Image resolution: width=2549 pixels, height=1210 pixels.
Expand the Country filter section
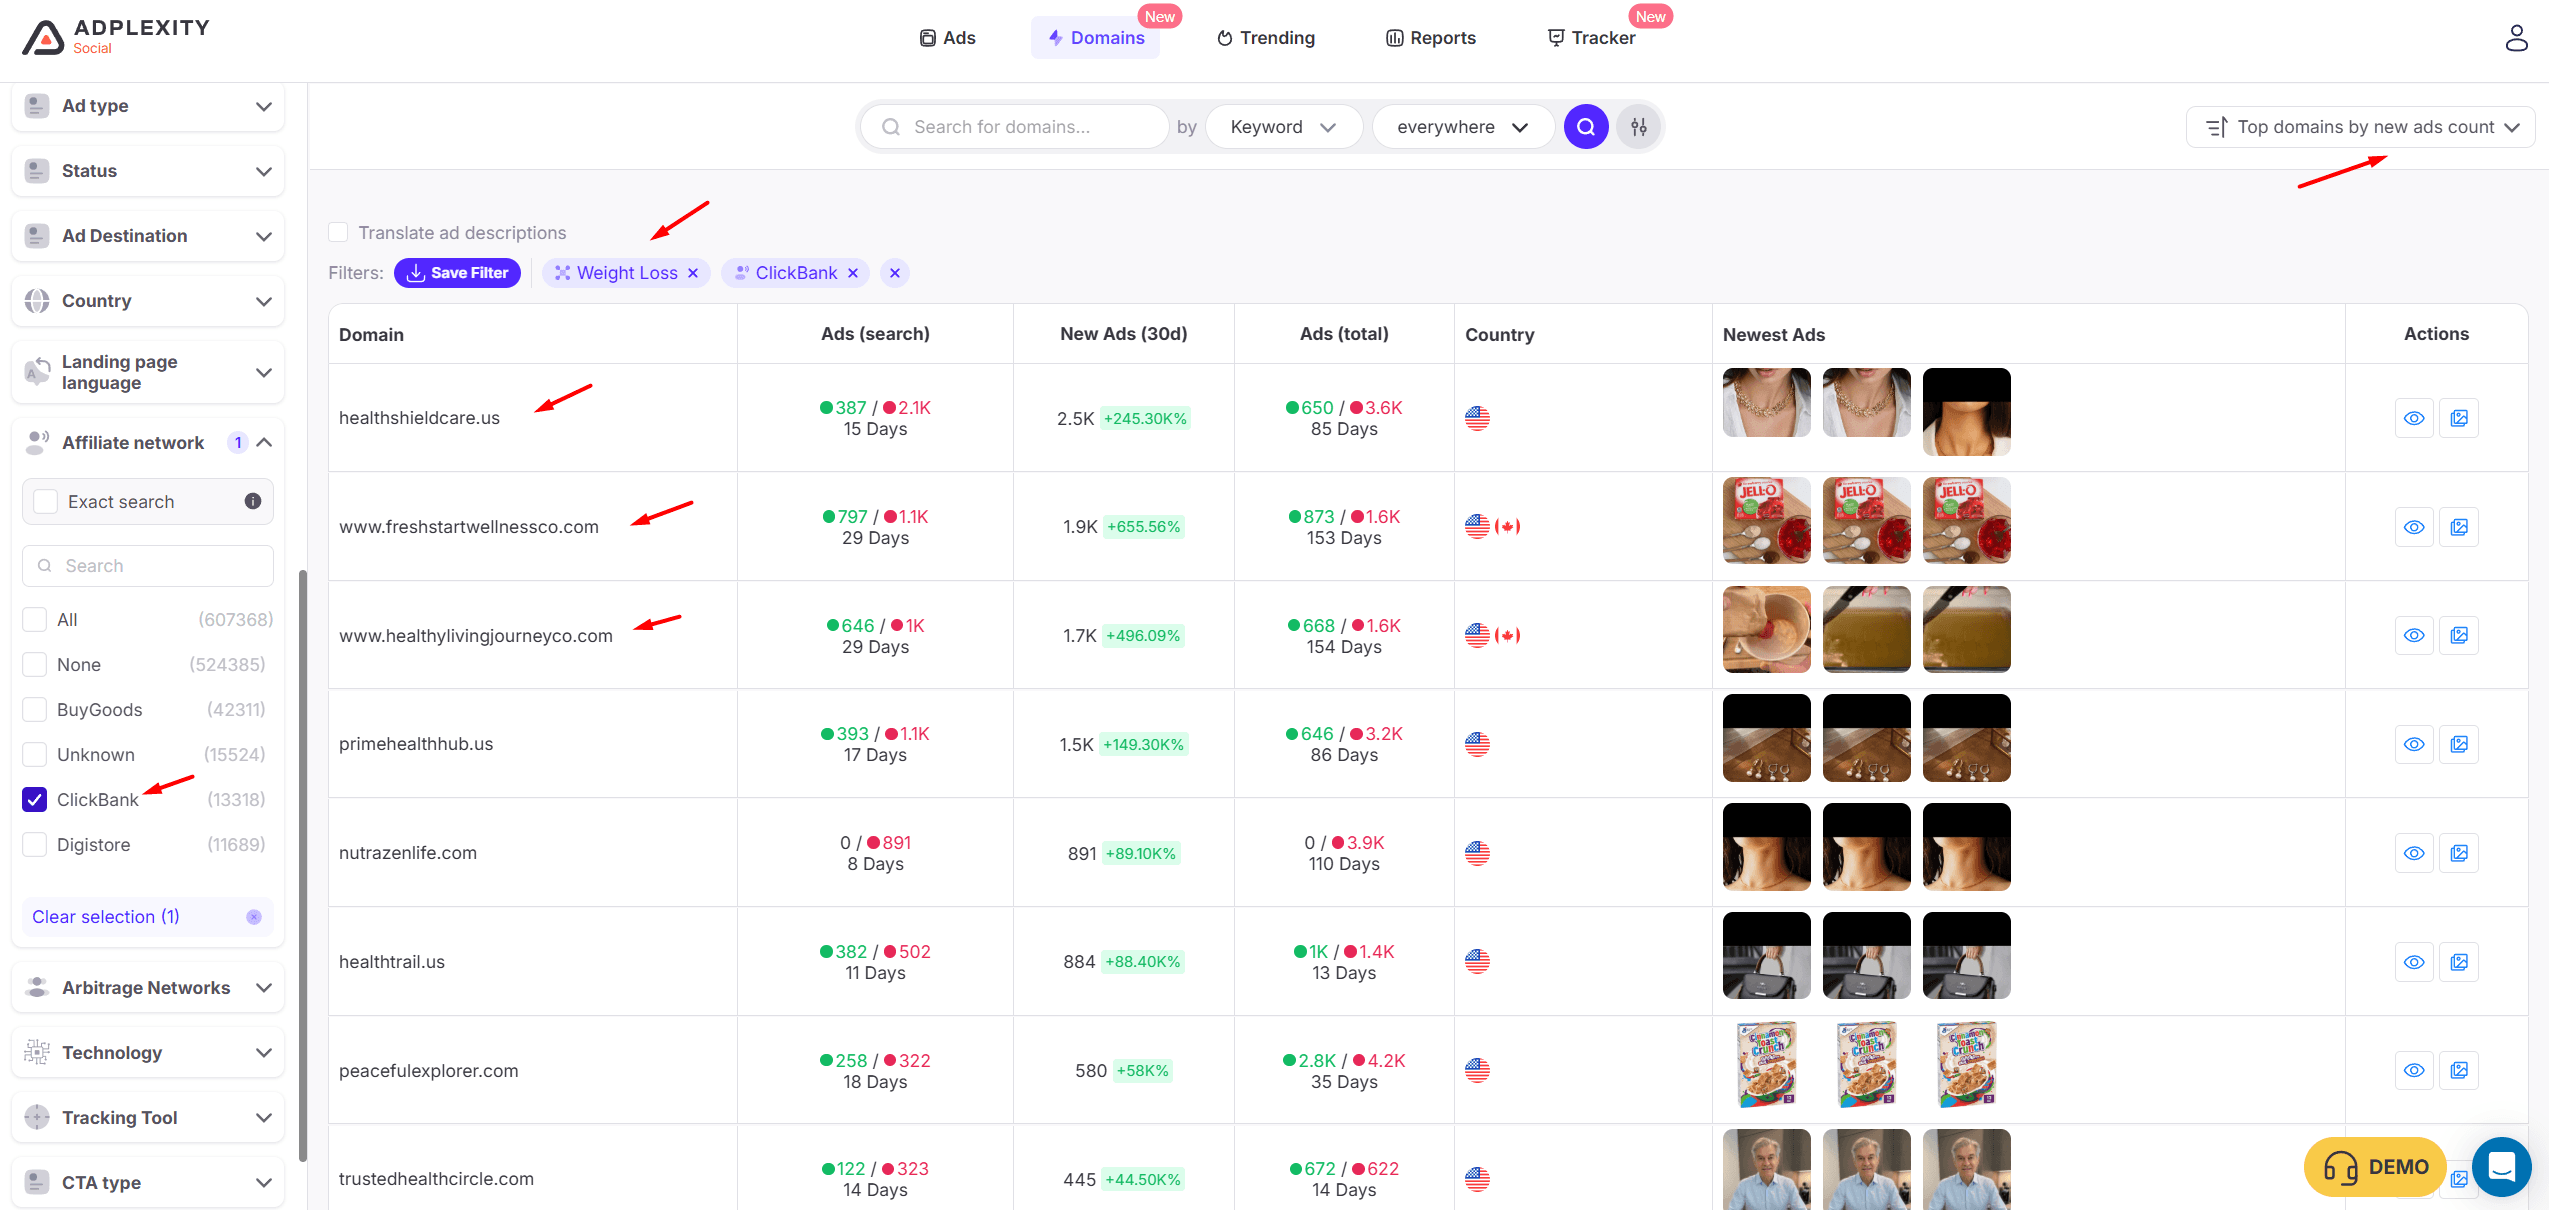148,301
